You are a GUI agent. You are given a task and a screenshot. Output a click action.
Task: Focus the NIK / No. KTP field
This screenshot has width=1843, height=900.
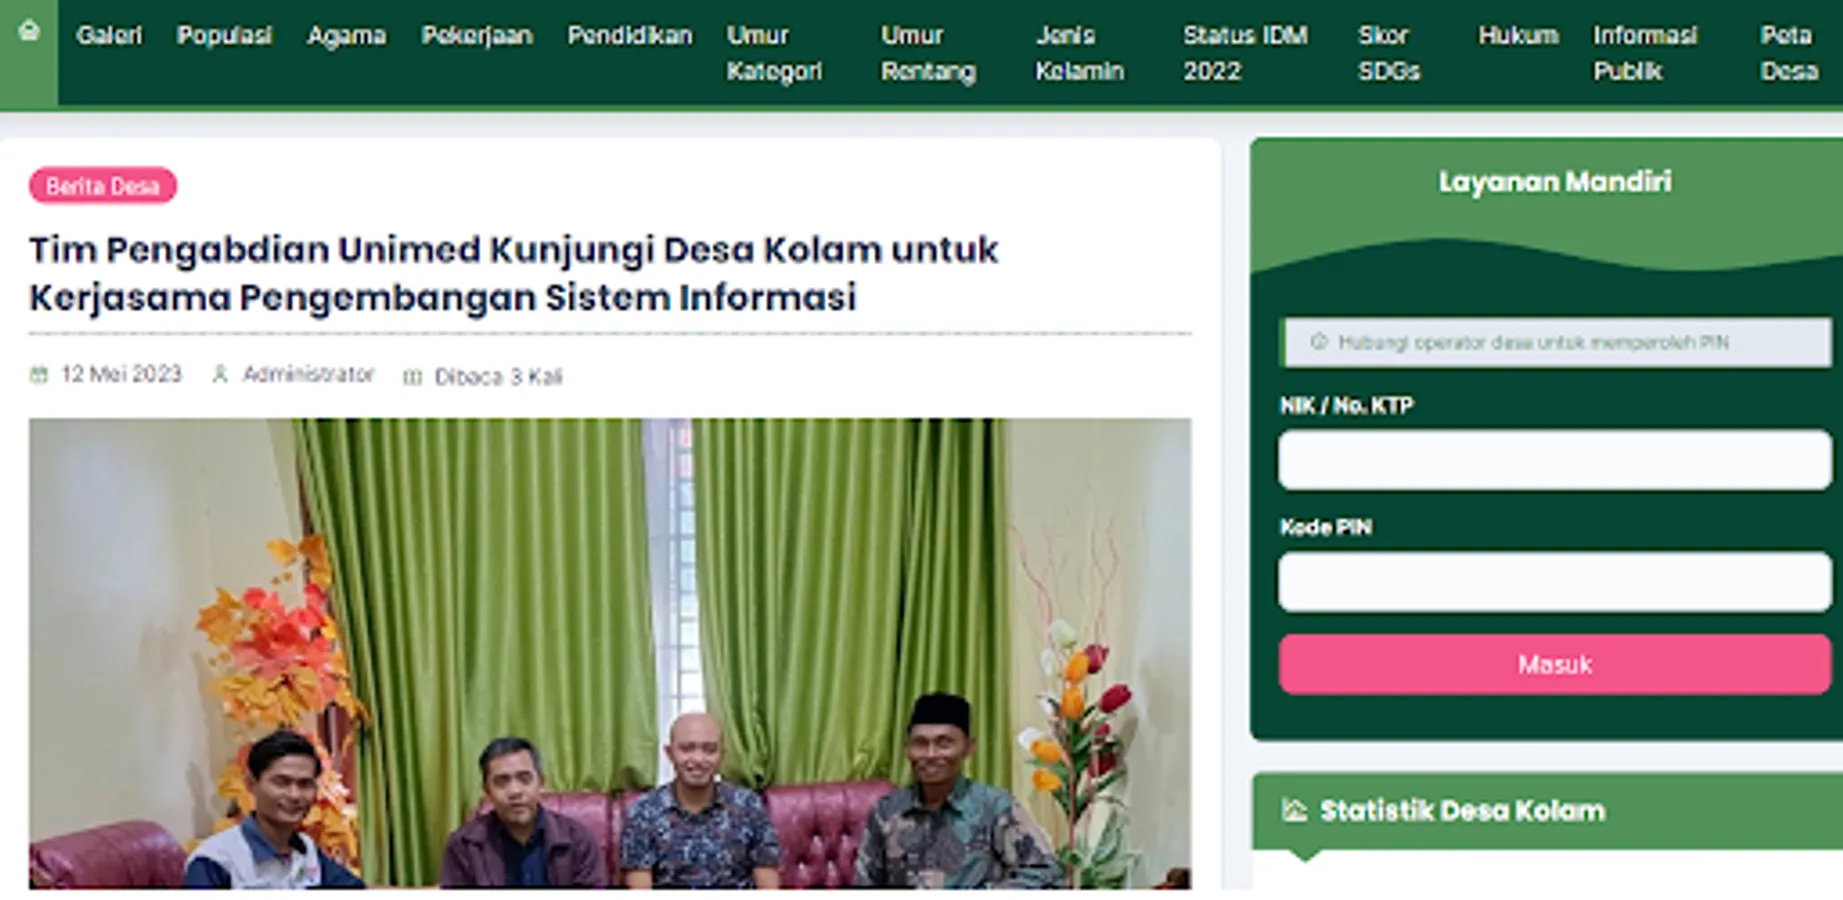click(1554, 460)
